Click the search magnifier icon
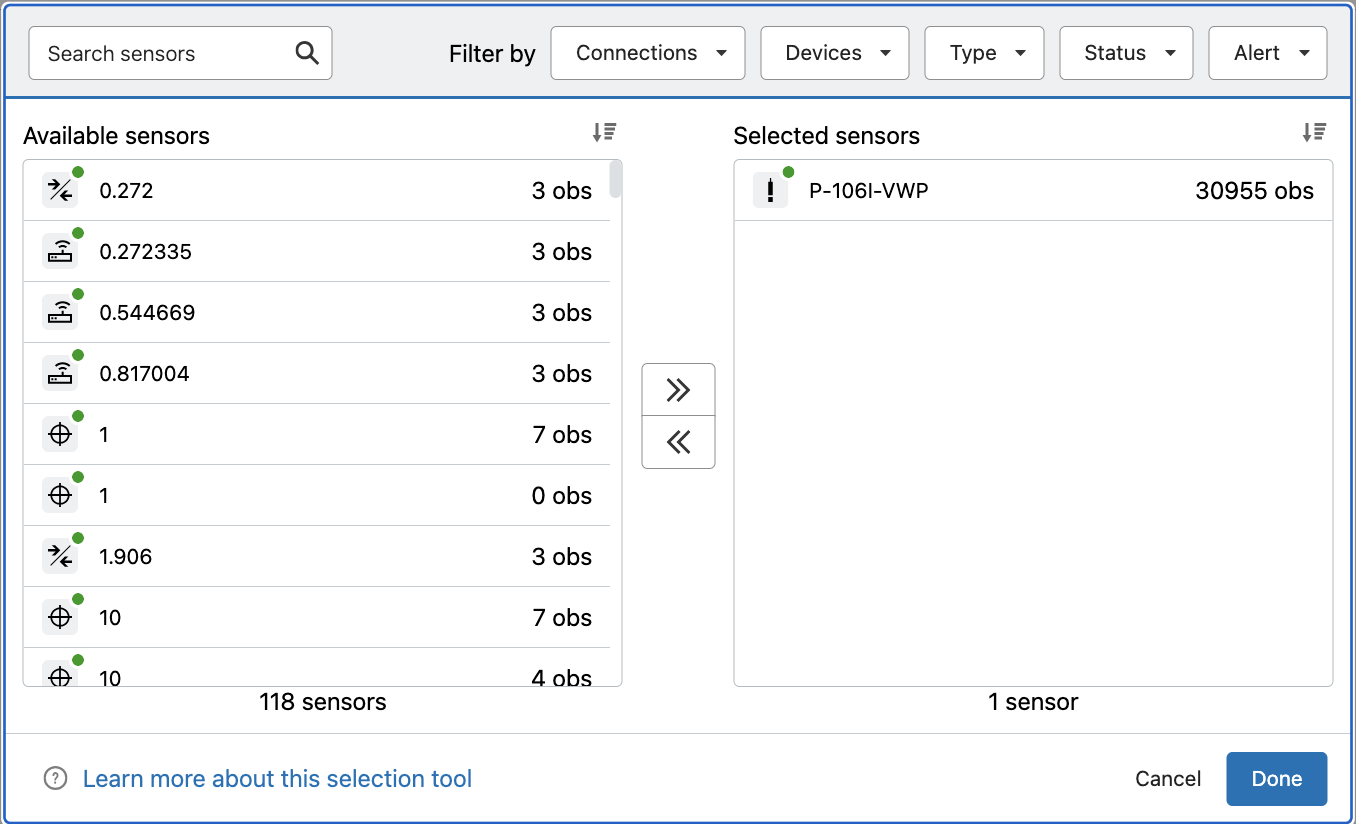 [x=307, y=53]
